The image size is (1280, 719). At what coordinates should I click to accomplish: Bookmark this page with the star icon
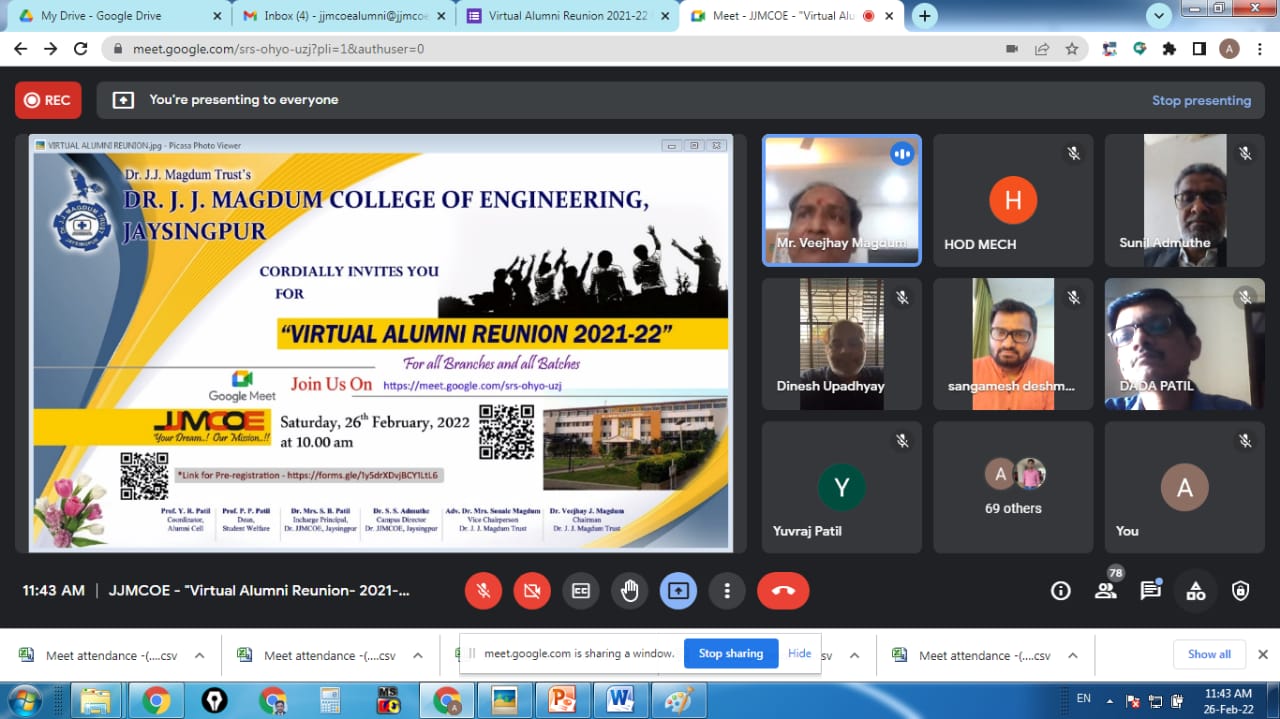[x=1072, y=49]
